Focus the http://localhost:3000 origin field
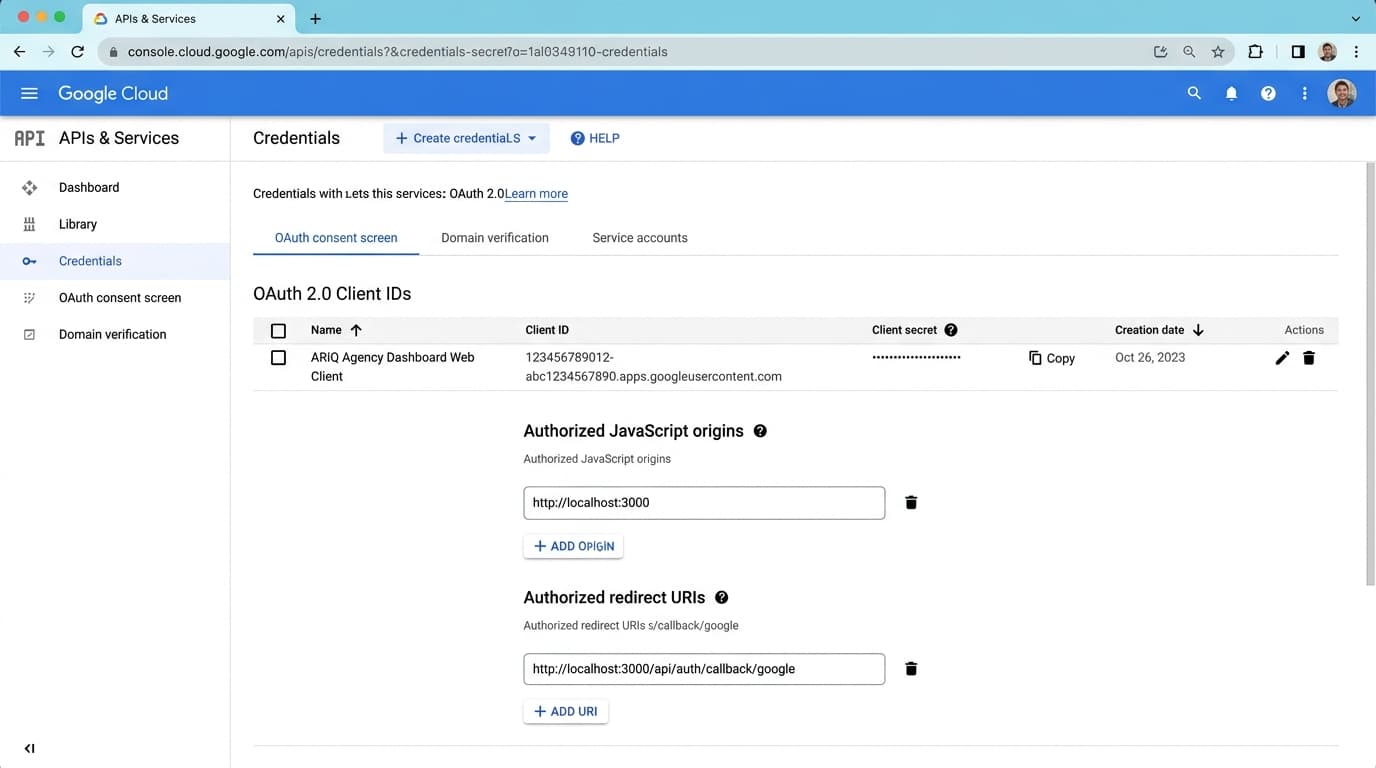1376x768 pixels. click(704, 503)
